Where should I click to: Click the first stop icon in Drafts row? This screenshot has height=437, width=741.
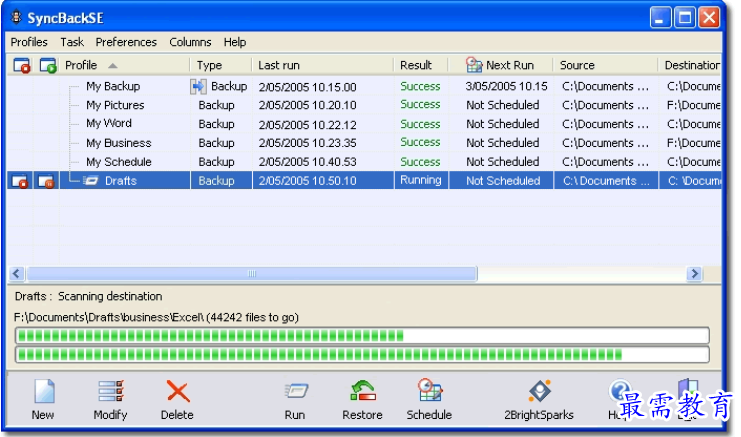pyautogui.click(x=20, y=181)
